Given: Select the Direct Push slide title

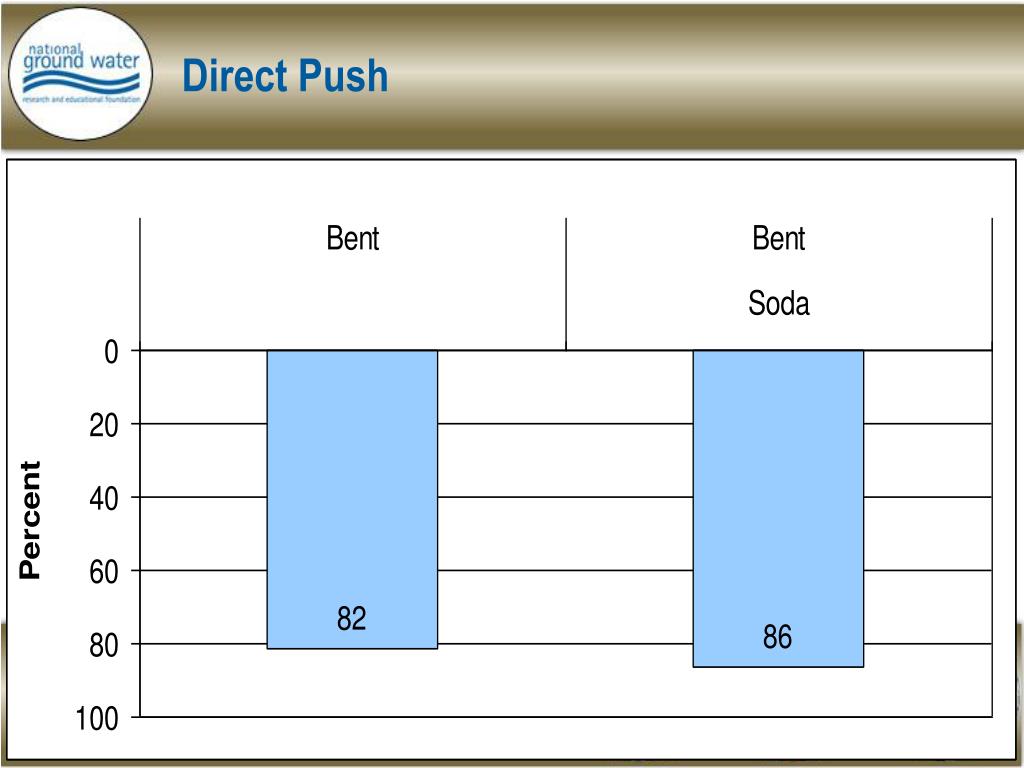Looking at the screenshot, I should coord(285,76).
